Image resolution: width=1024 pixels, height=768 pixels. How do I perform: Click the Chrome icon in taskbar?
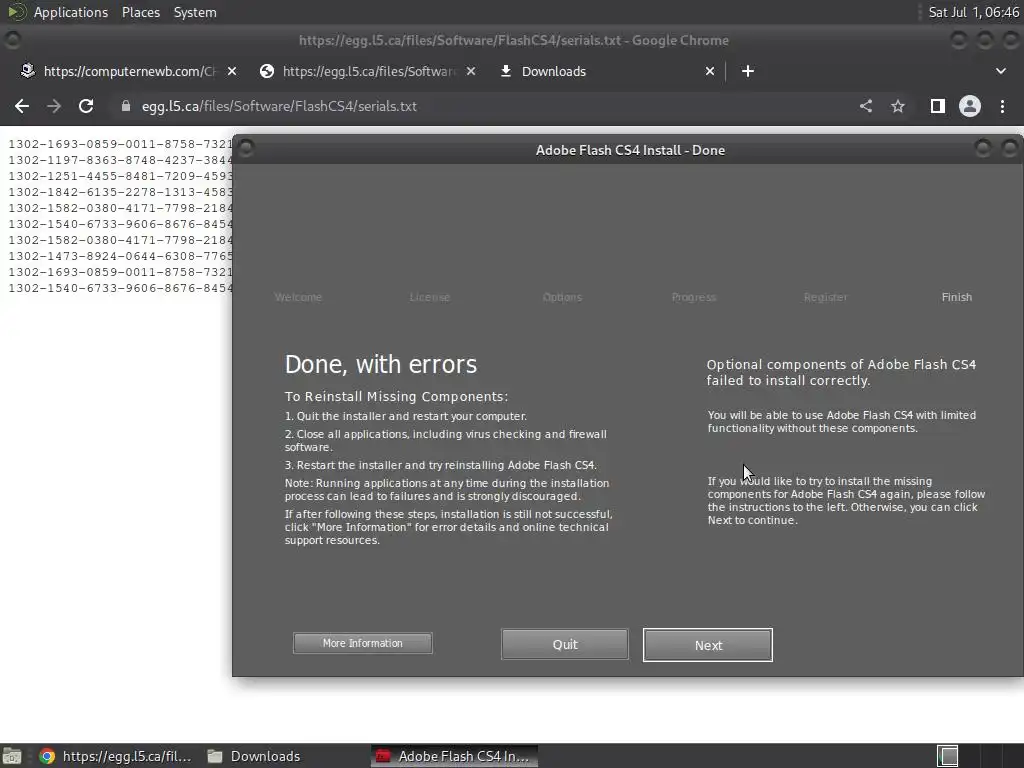tap(47, 756)
